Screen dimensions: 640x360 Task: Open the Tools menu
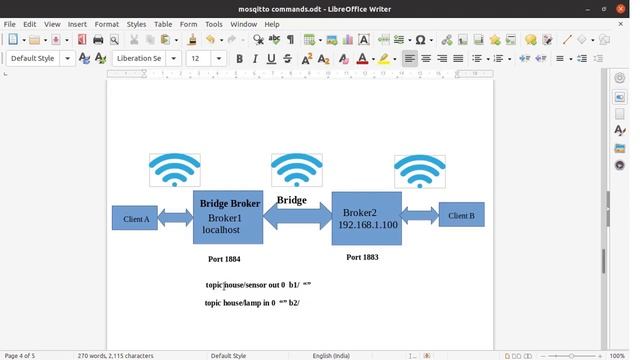[x=214, y=24]
